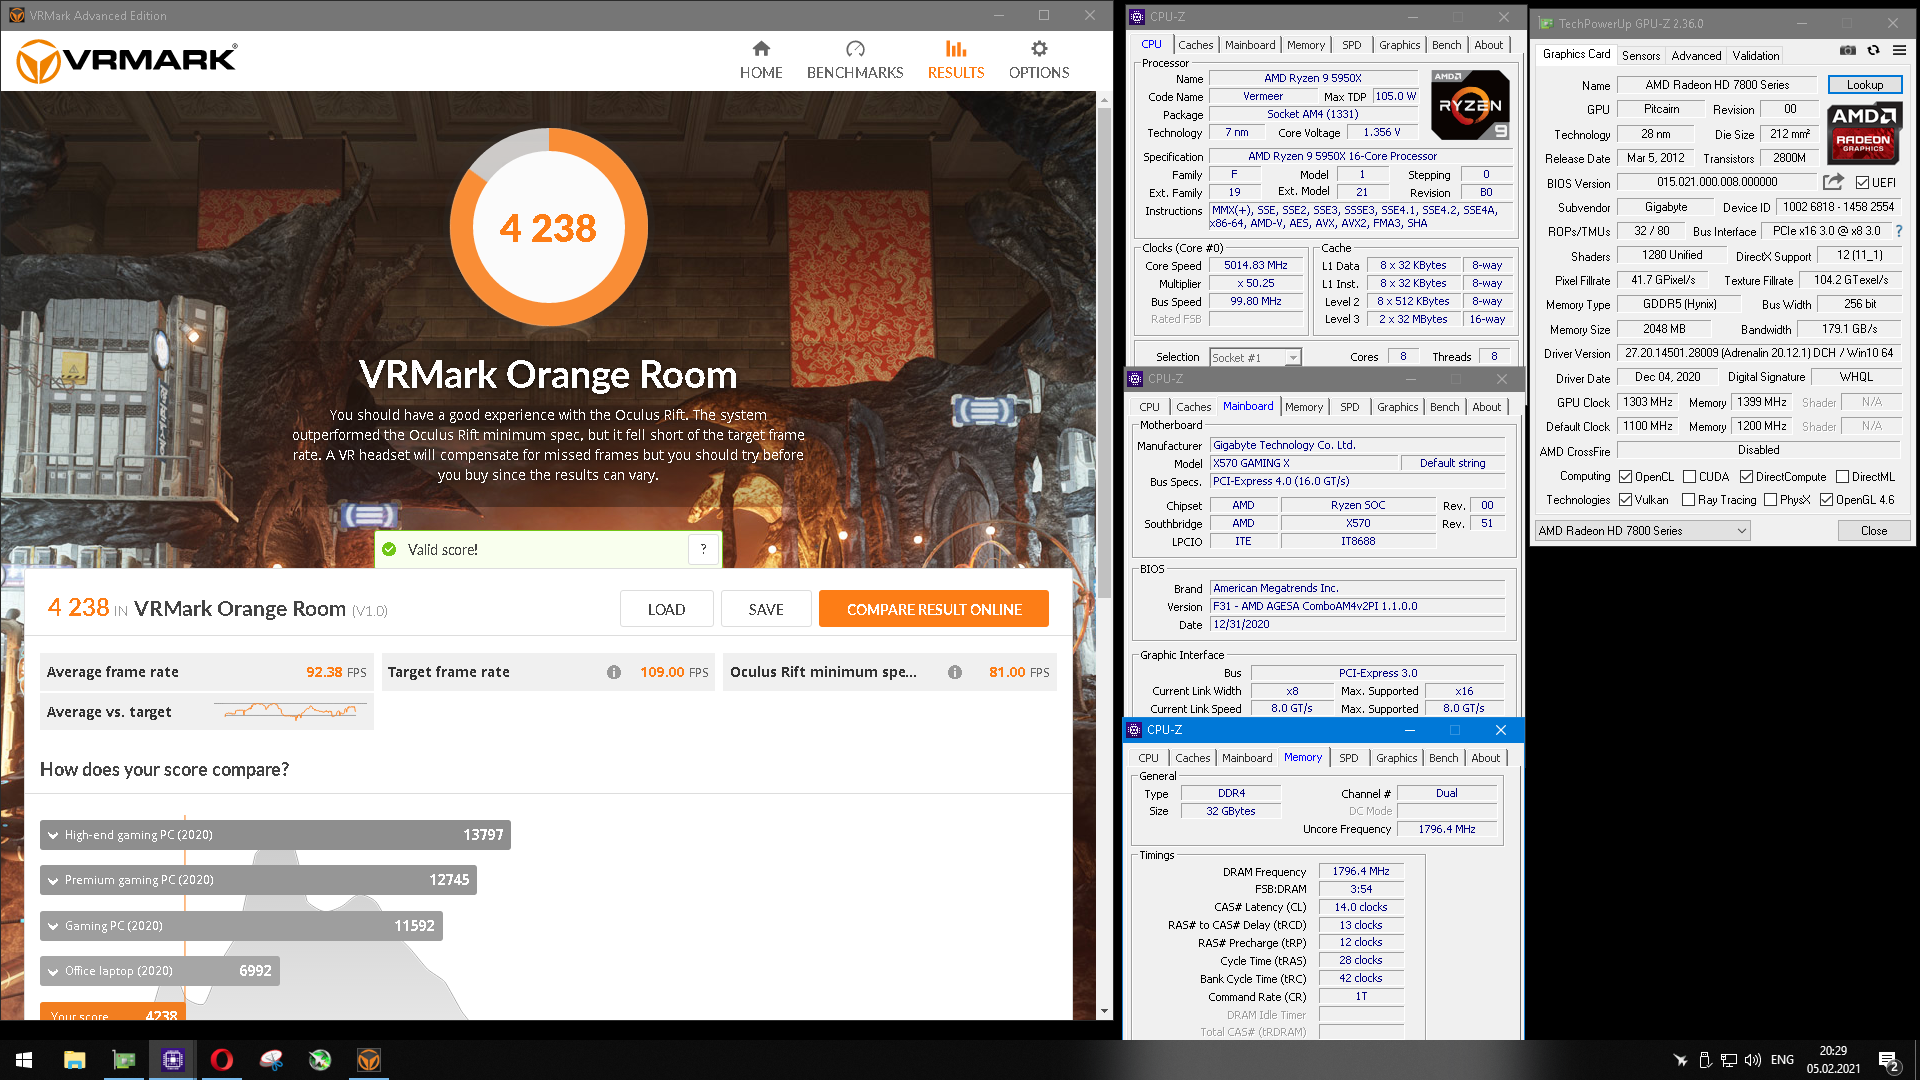Click the LOAD button
Image resolution: width=1920 pixels, height=1080 pixels.
tap(666, 609)
